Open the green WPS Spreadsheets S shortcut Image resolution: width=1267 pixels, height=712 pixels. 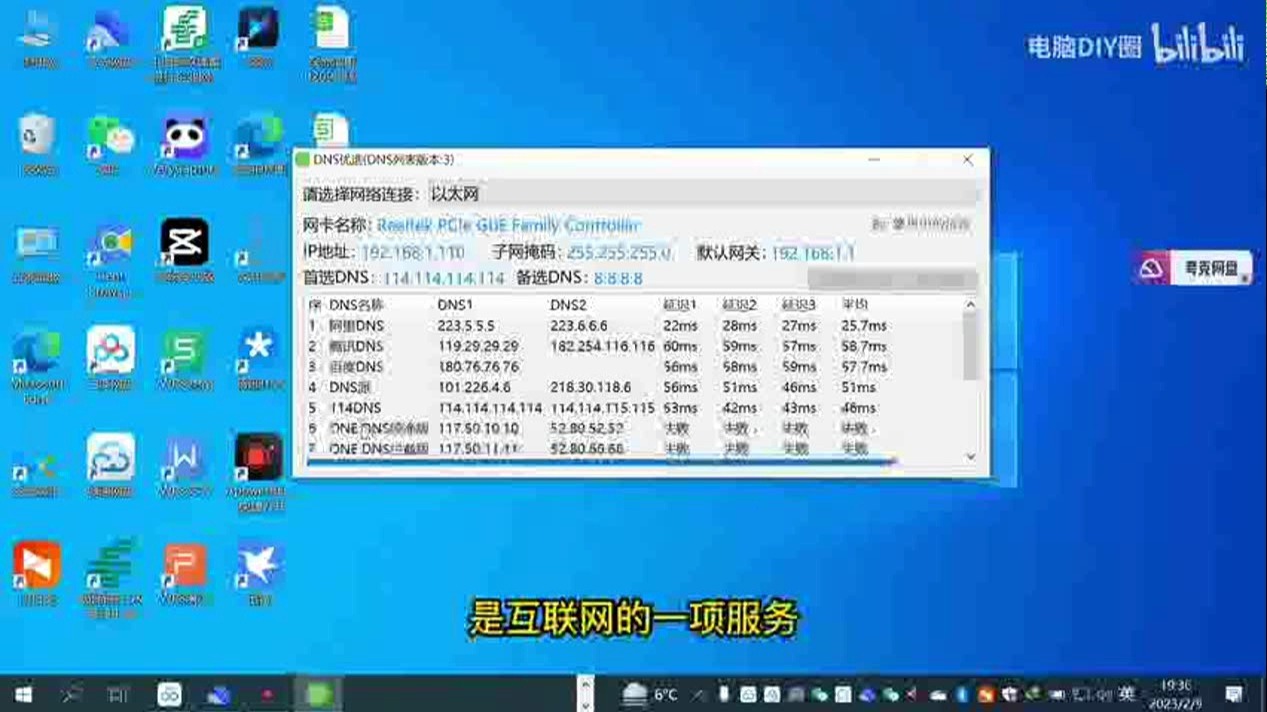click(x=185, y=357)
